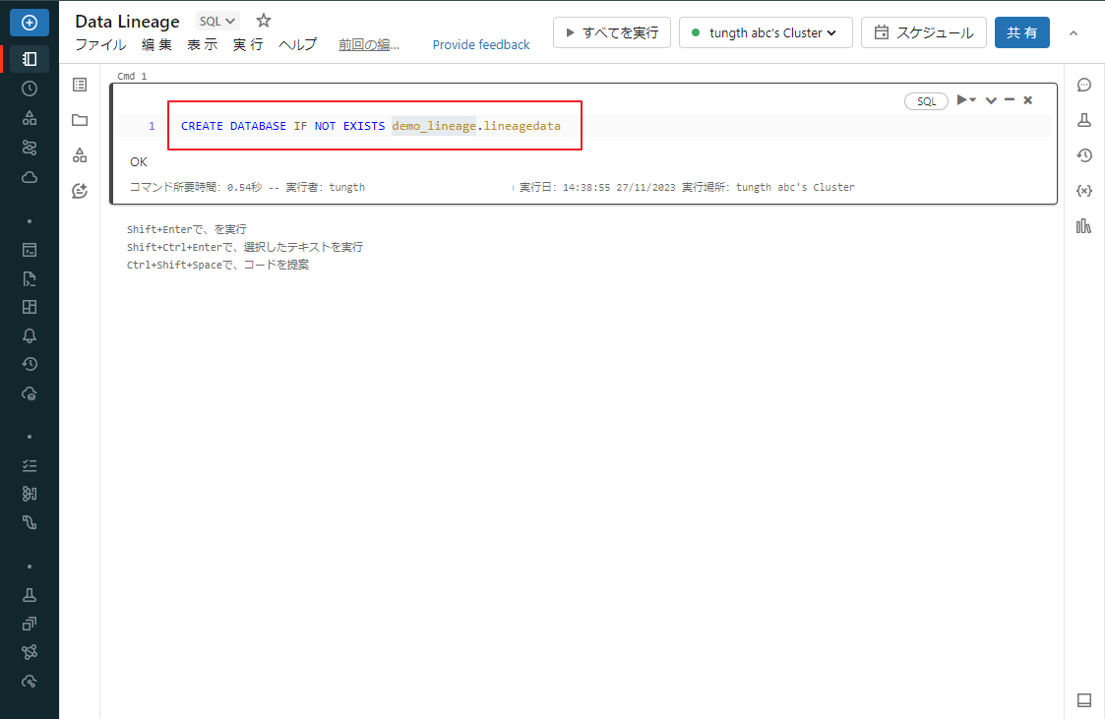The width and height of the screenshot is (1105, 719).
Task: Open the 表示 menu
Action: [x=202, y=44]
